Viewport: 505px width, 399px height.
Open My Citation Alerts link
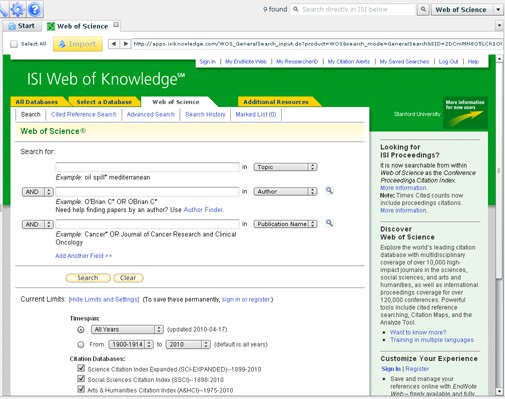[349, 62]
